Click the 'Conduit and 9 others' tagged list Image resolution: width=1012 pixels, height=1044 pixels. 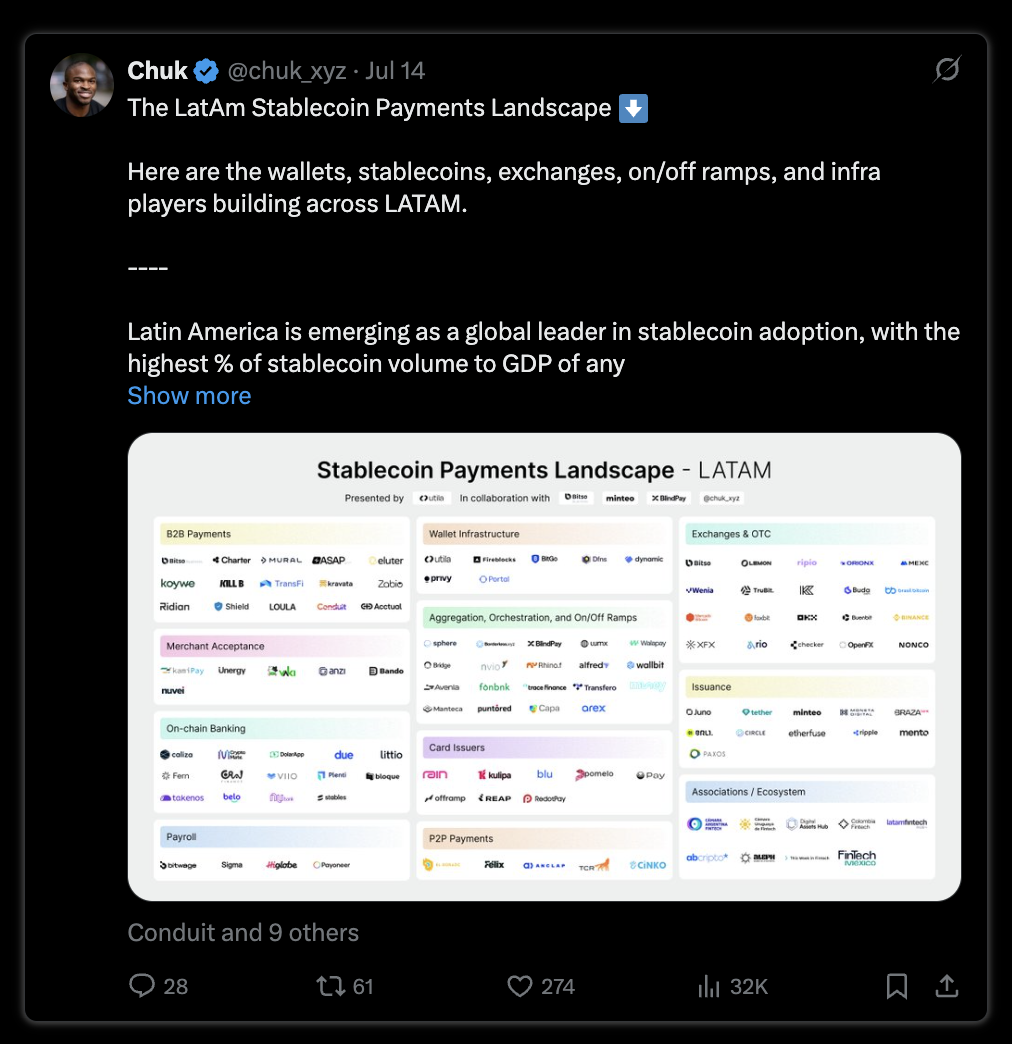tap(243, 933)
